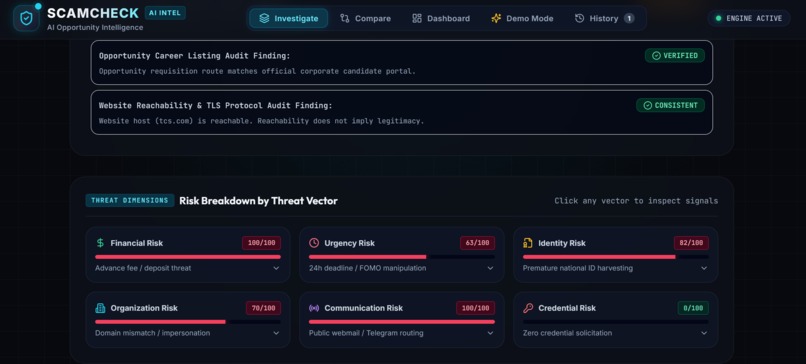Click the 'Risk Breakdown by Threat Vector' heading
The width and height of the screenshot is (806, 364).
tap(259, 201)
